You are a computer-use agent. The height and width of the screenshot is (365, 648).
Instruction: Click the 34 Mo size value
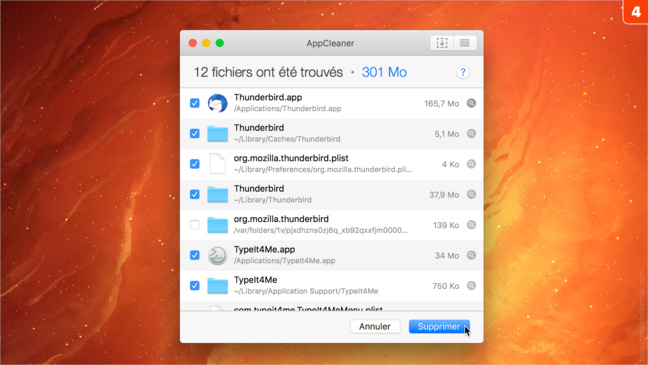(447, 256)
